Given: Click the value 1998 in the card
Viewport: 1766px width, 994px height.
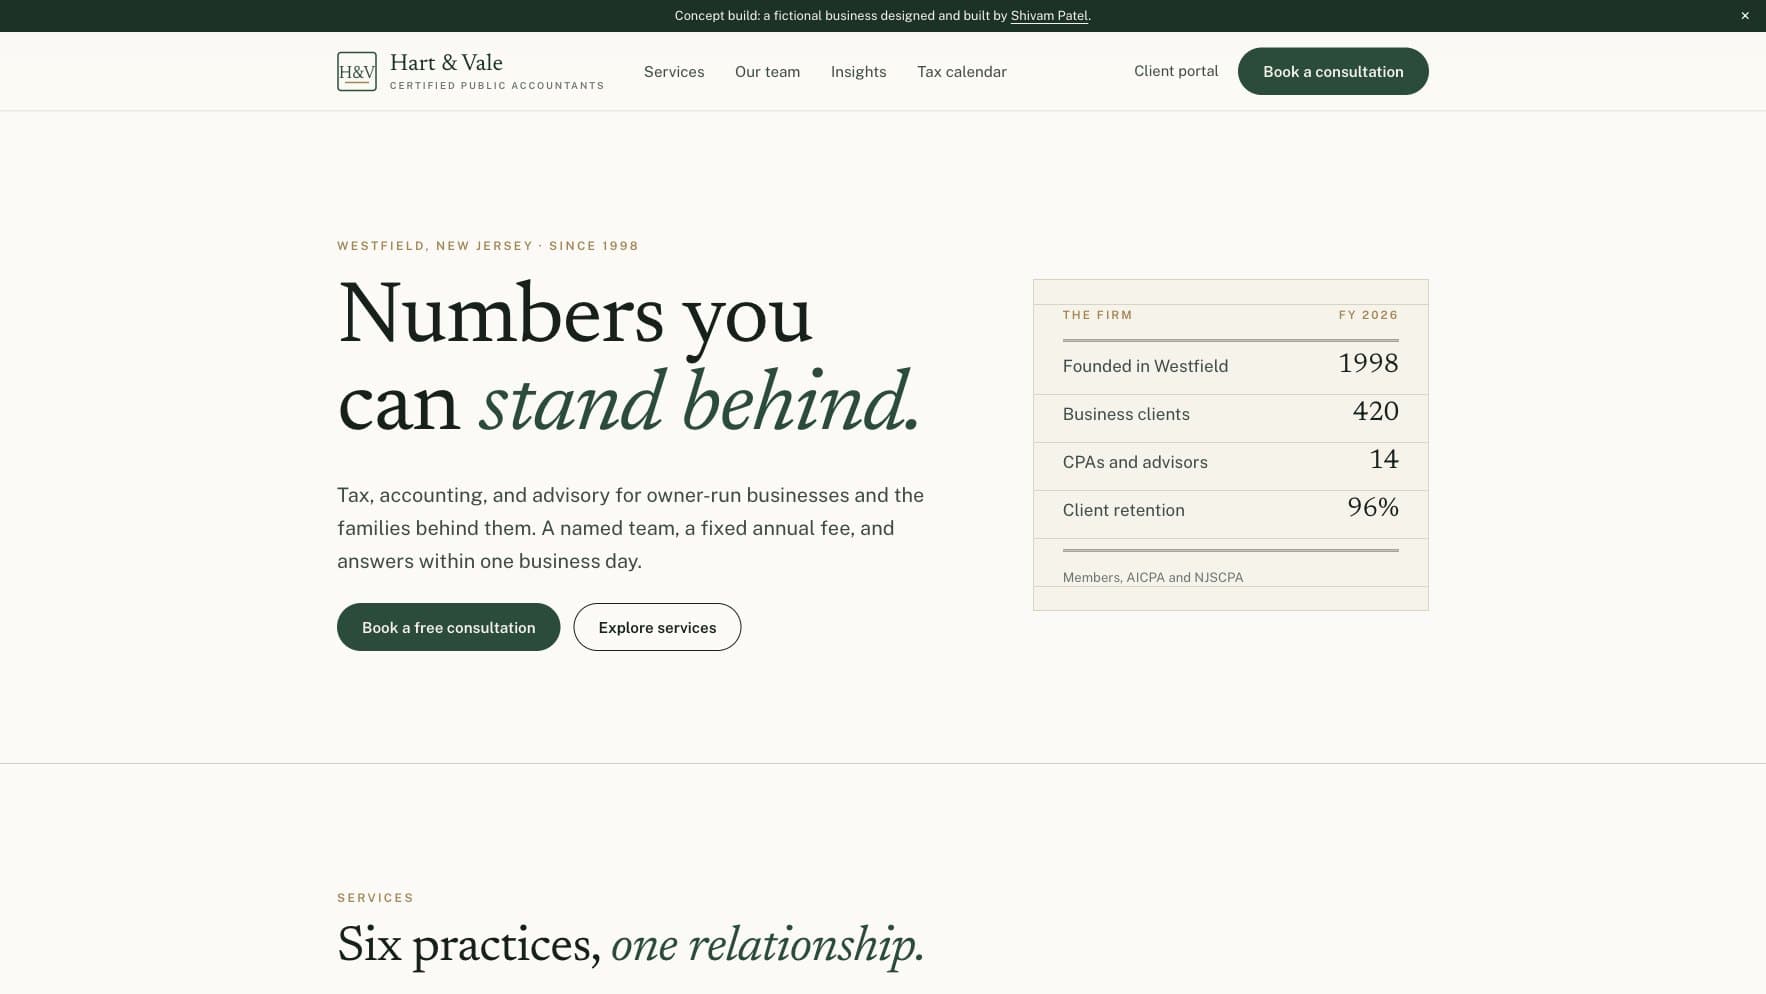Looking at the screenshot, I should point(1368,363).
